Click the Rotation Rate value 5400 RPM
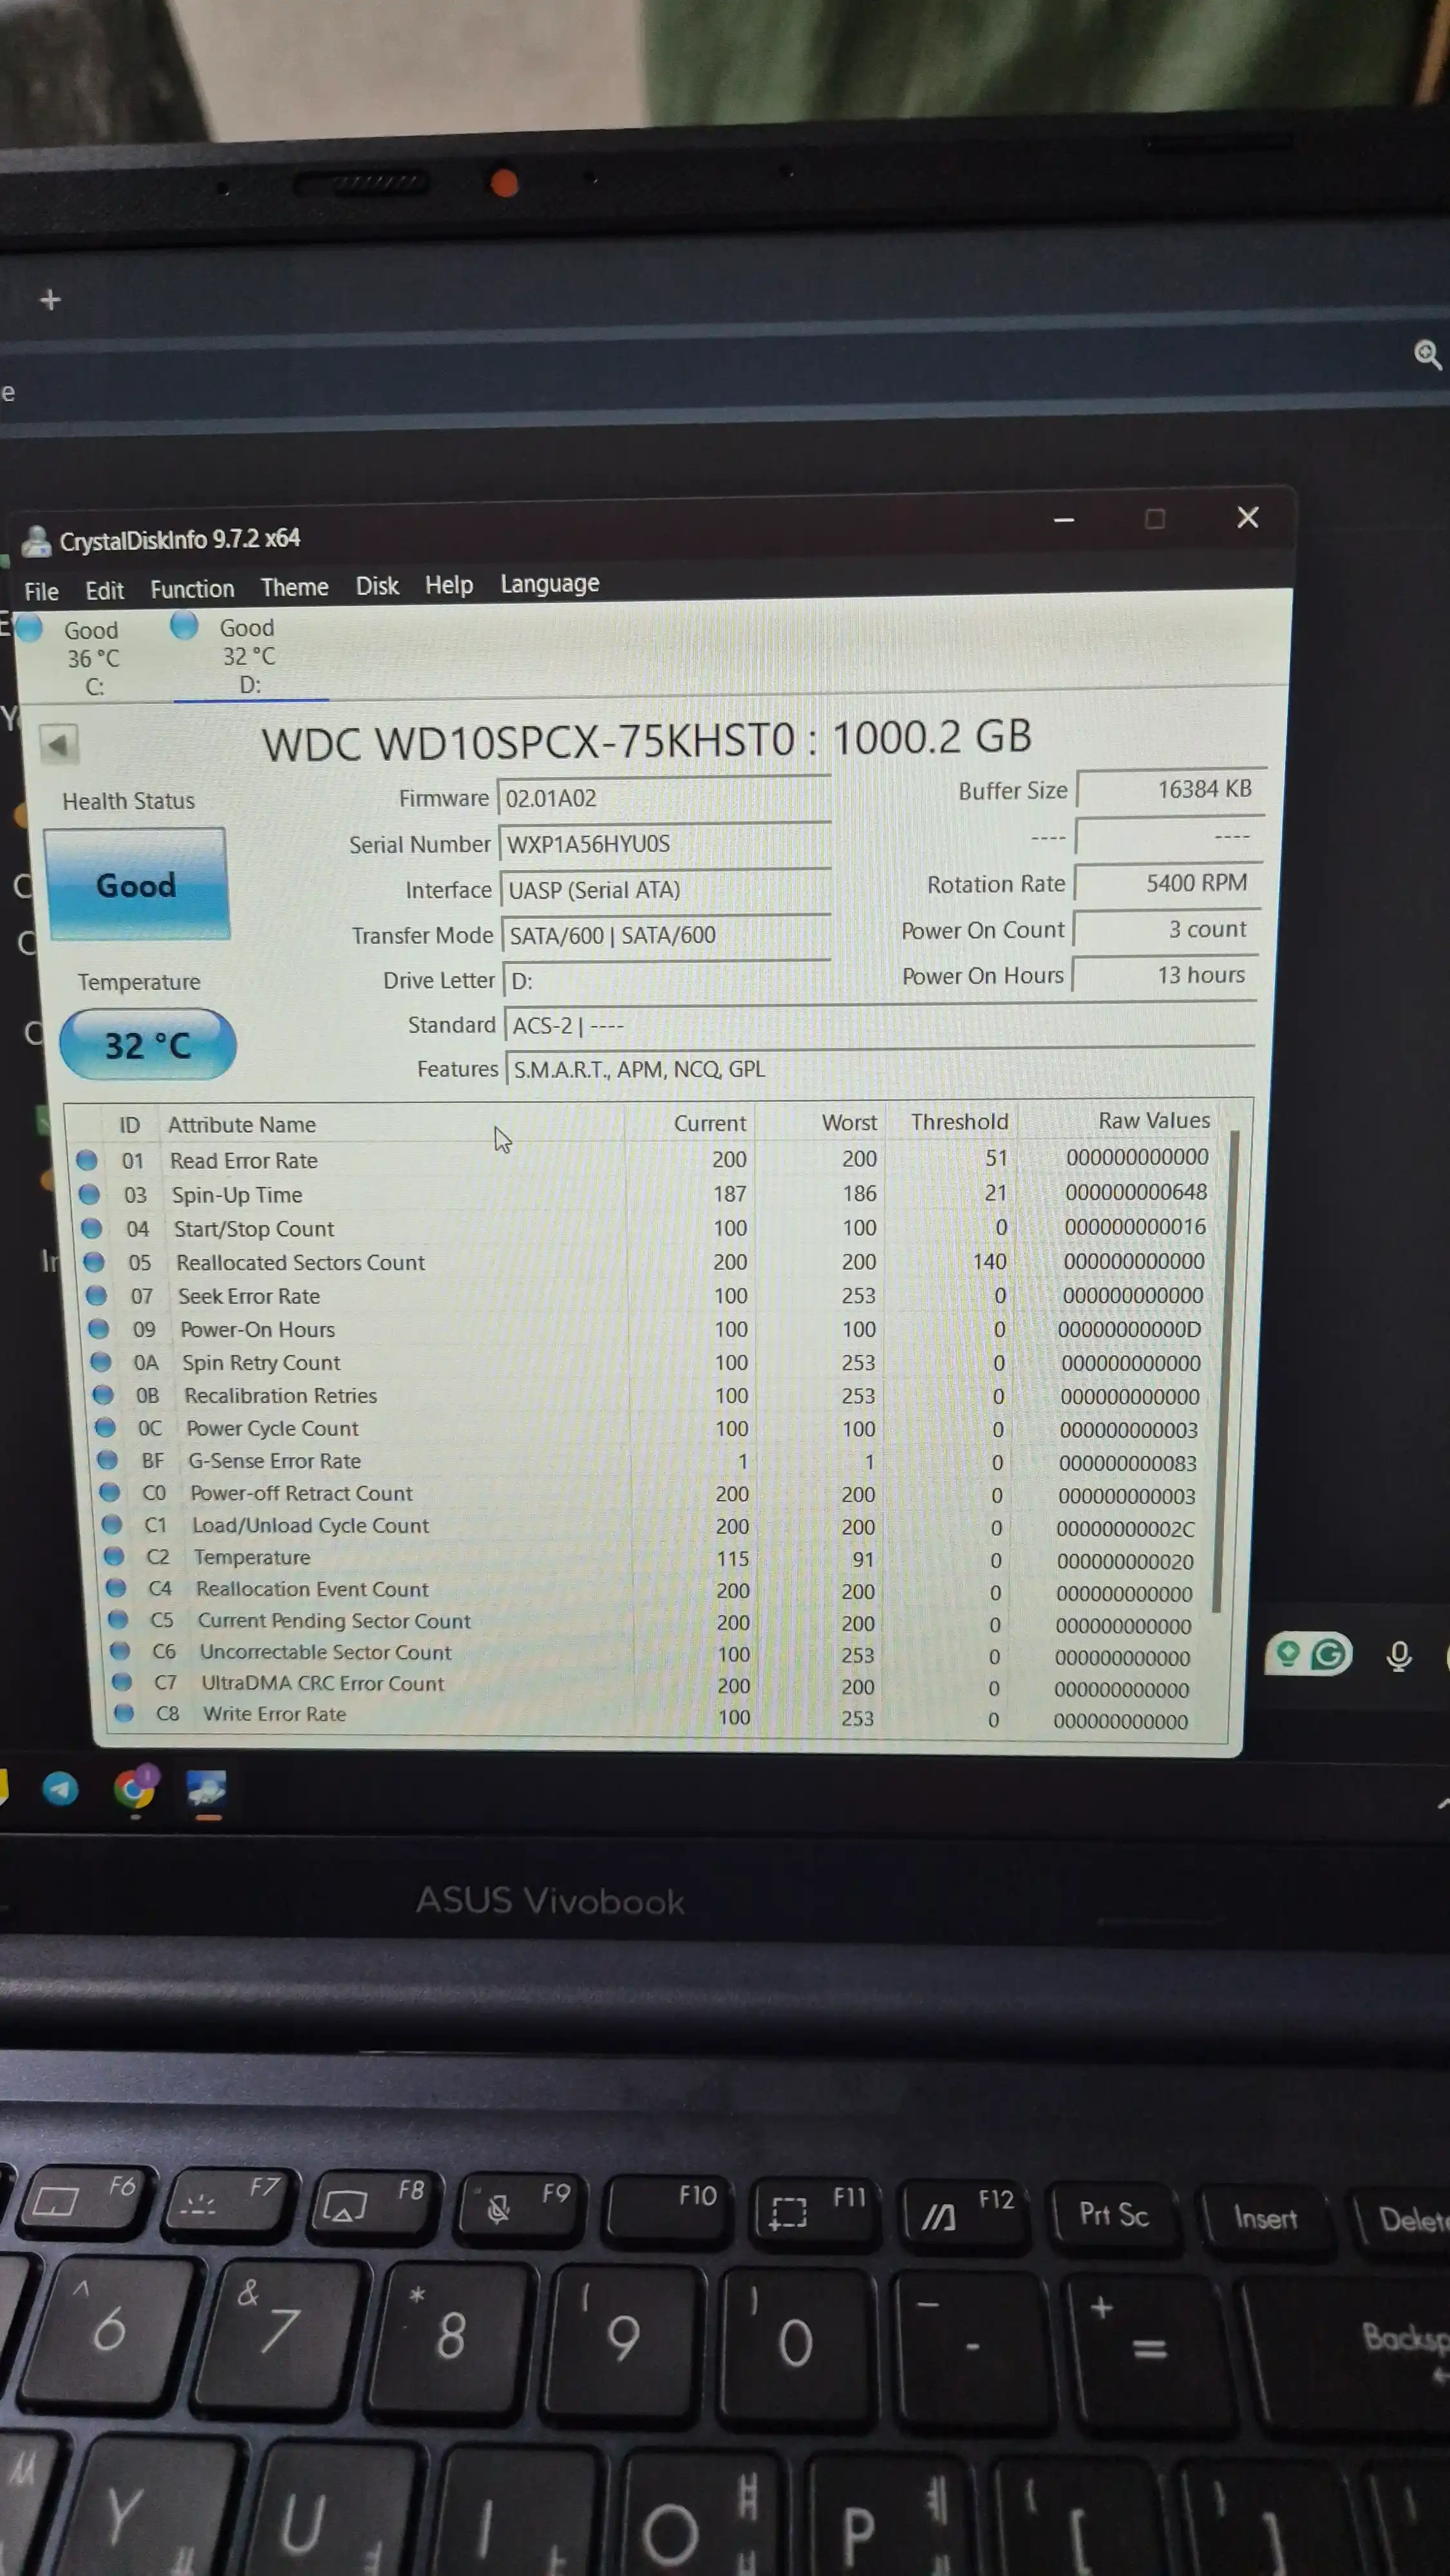This screenshot has width=1450, height=2576. point(1168,883)
